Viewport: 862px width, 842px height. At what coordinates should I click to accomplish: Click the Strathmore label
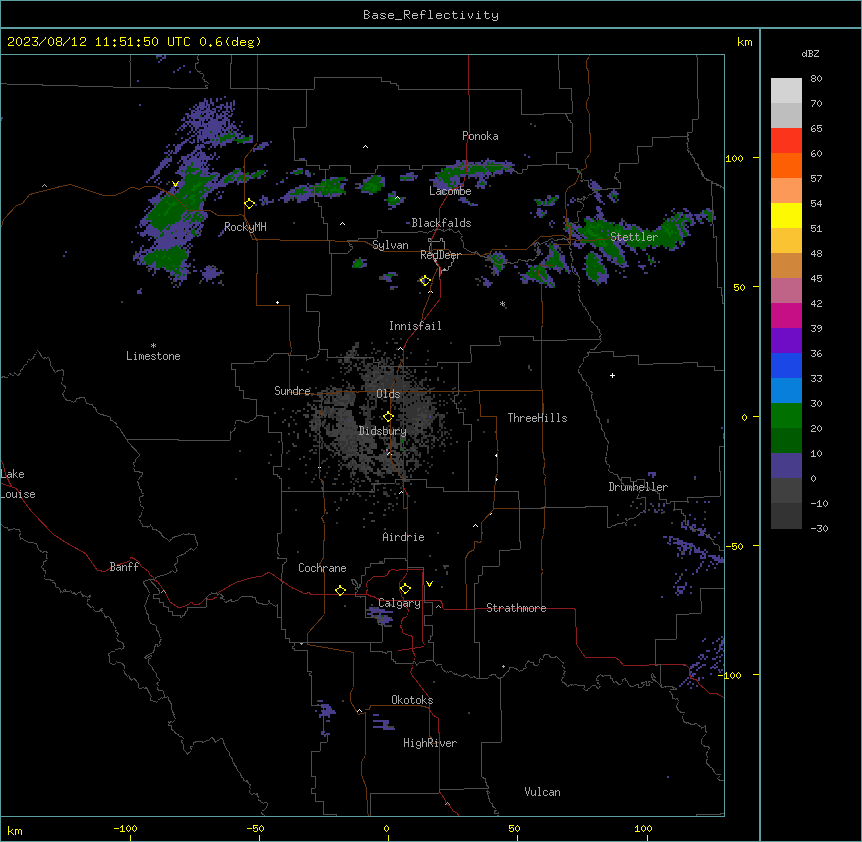point(516,608)
